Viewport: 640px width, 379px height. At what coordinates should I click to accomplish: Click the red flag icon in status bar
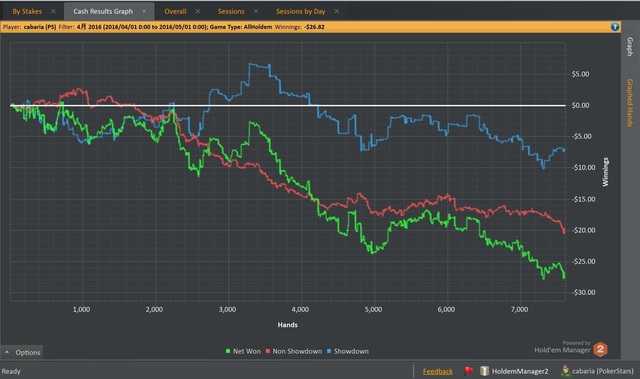pyautogui.click(x=468, y=371)
